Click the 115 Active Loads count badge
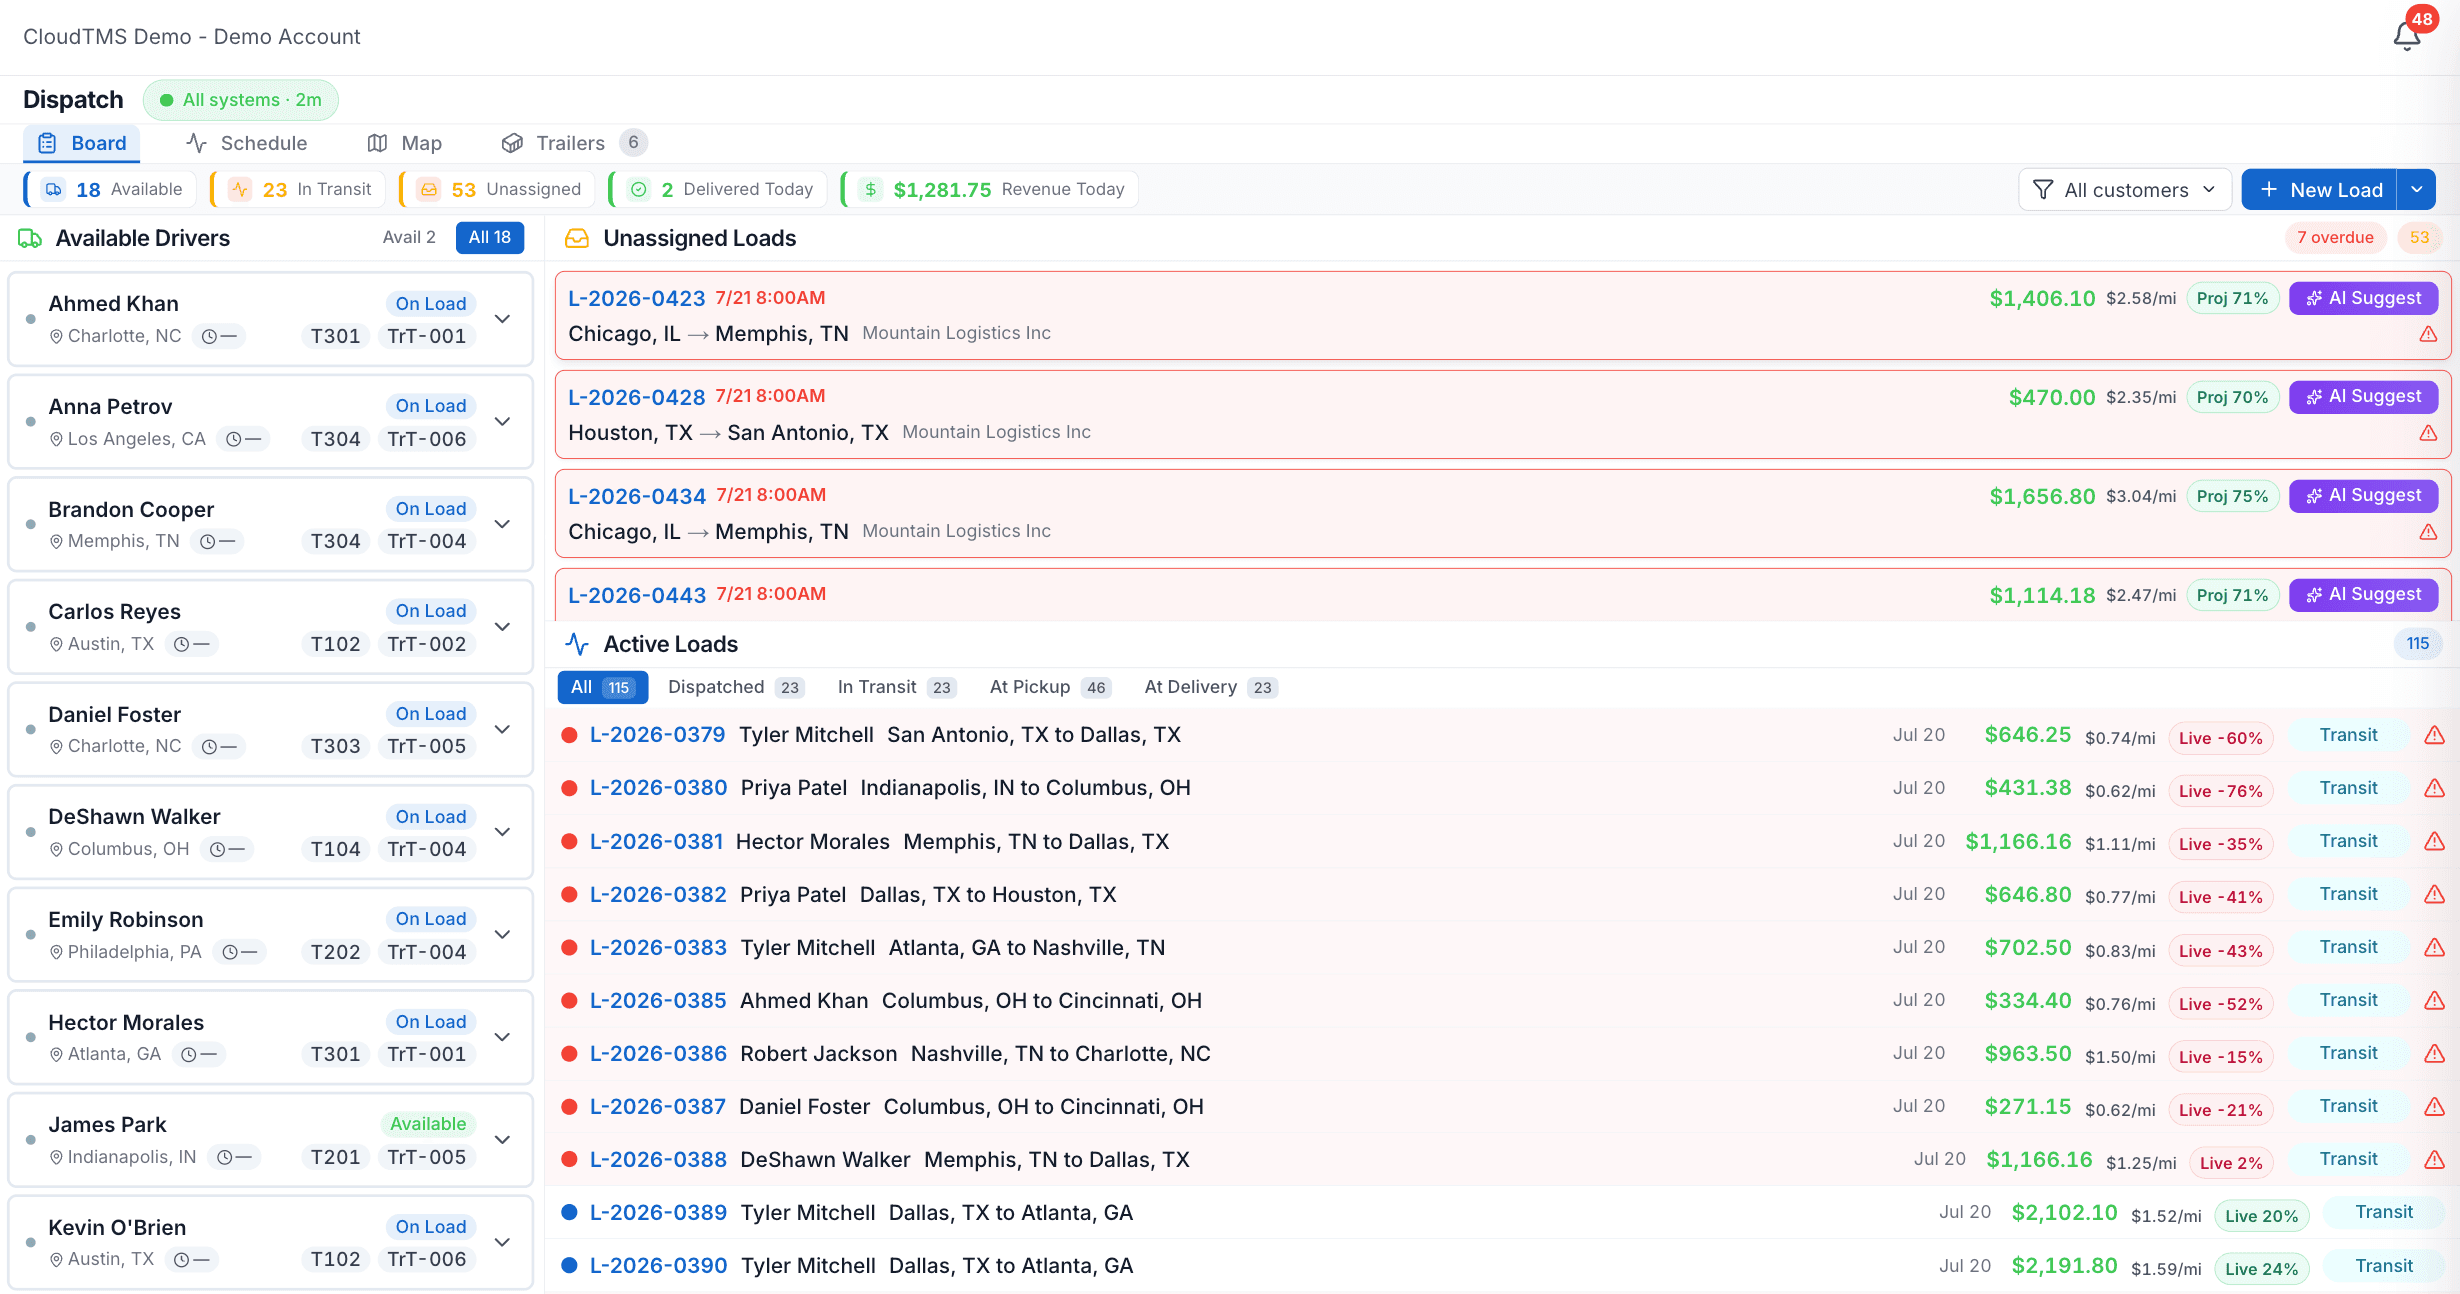This screenshot has width=2460, height=1294. [2418, 643]
